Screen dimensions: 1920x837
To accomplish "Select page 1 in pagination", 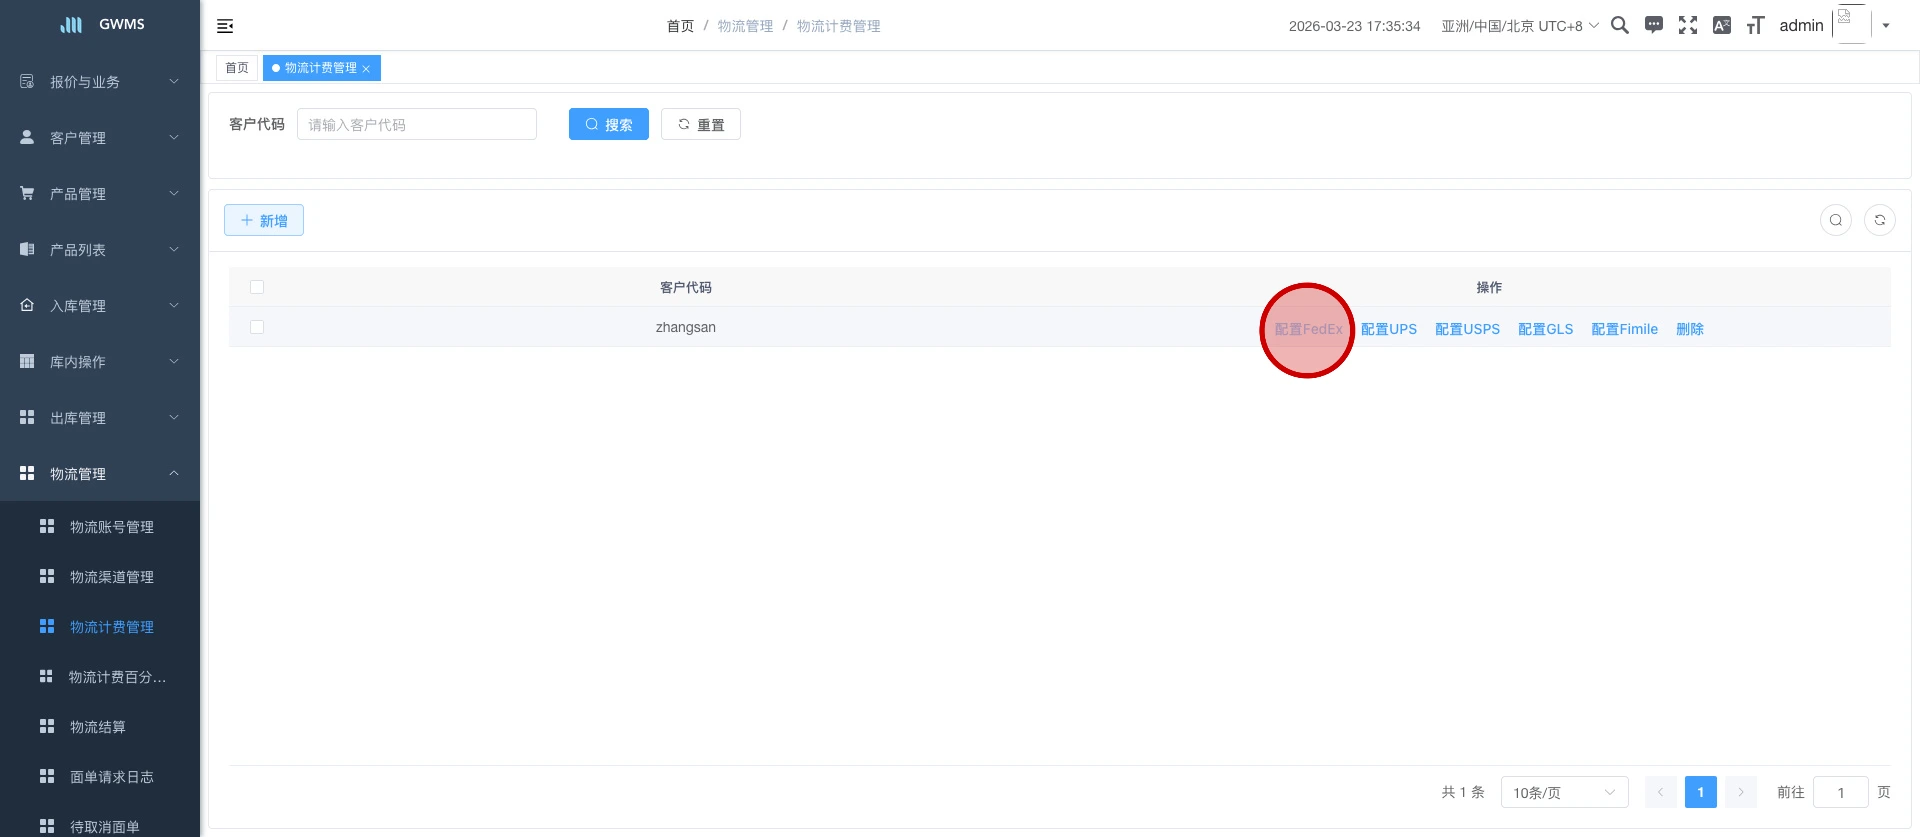I will (1701, 792).
